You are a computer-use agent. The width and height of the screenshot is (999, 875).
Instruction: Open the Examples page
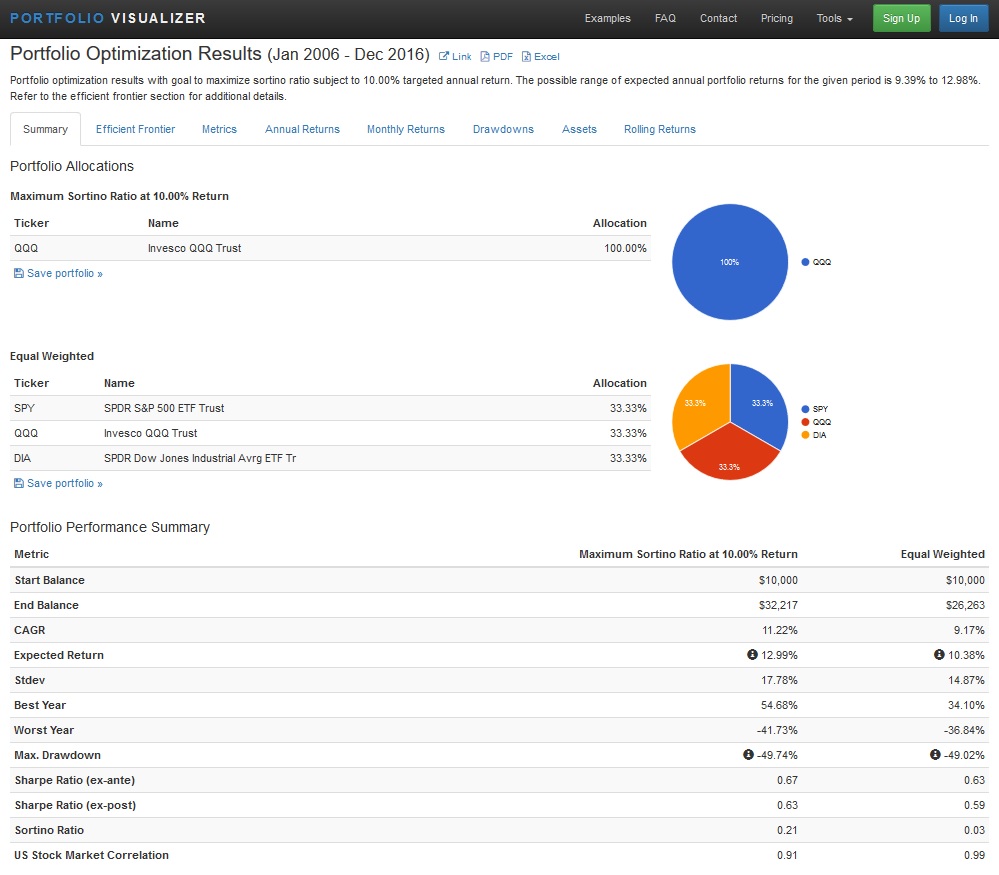(x=607, y=18)
